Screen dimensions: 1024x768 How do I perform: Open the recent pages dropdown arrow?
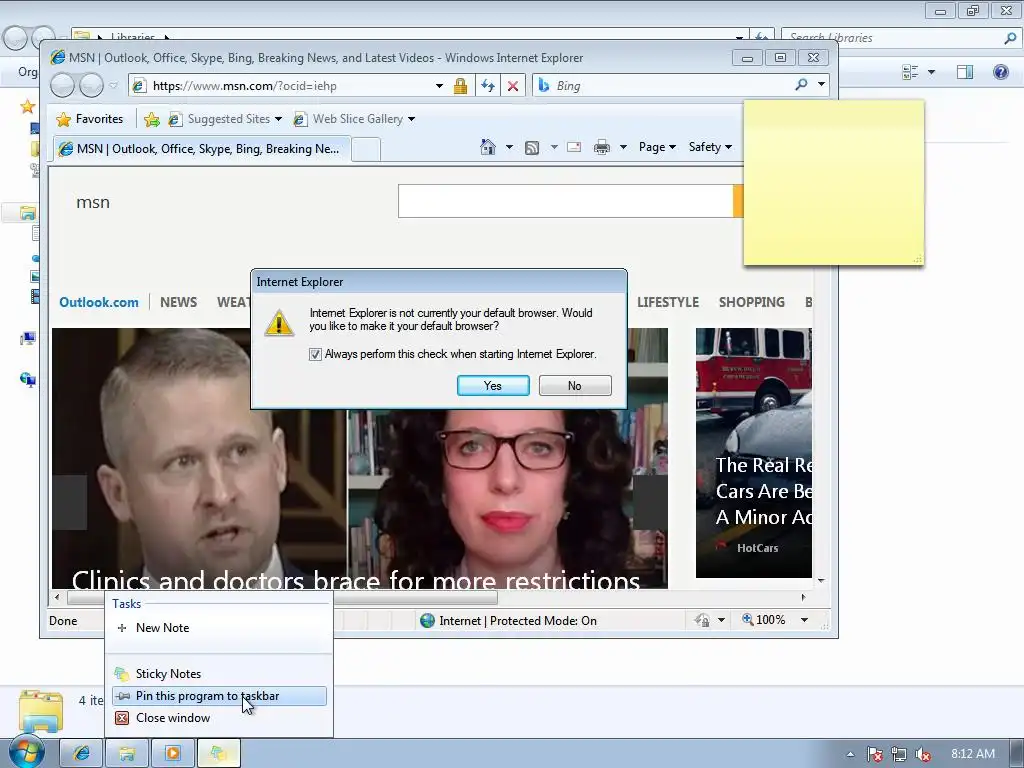113,86
